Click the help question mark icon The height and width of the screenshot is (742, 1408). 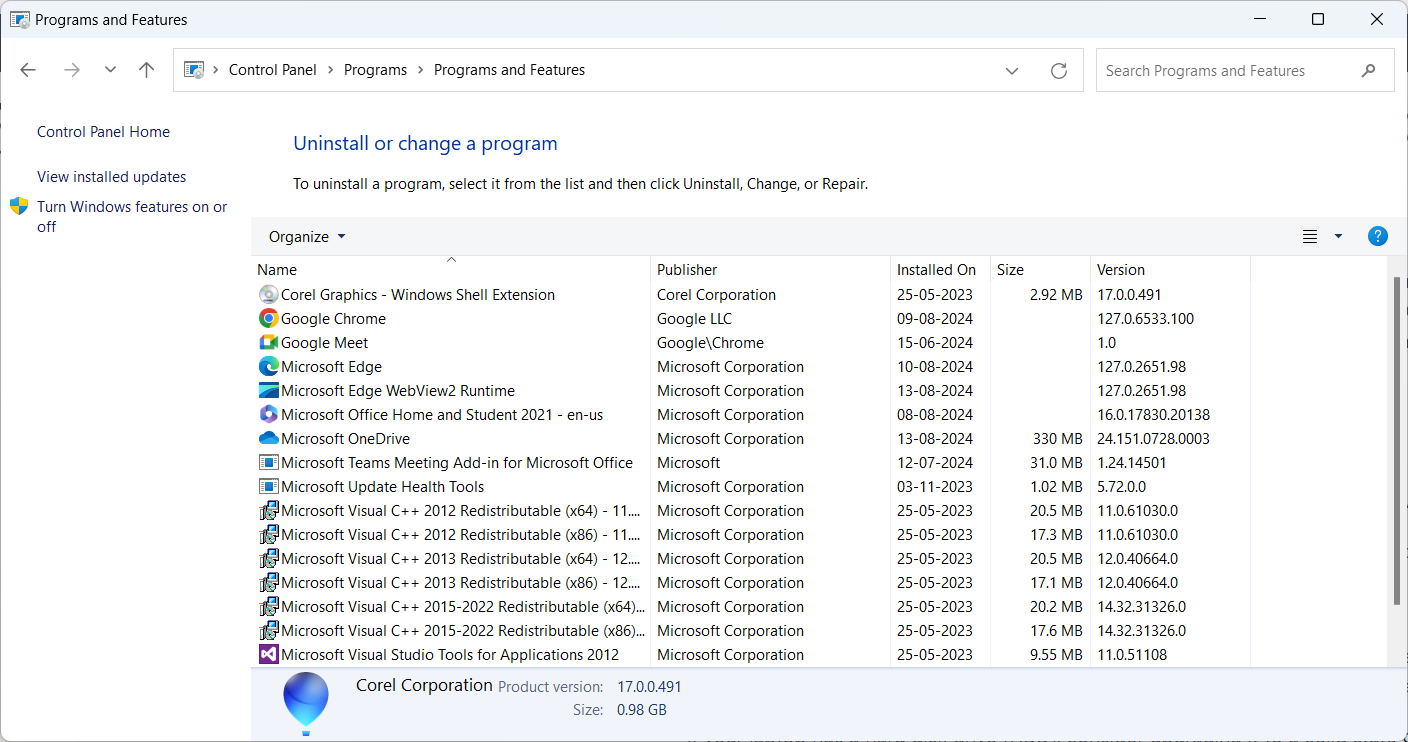(x=1377, y=237)
